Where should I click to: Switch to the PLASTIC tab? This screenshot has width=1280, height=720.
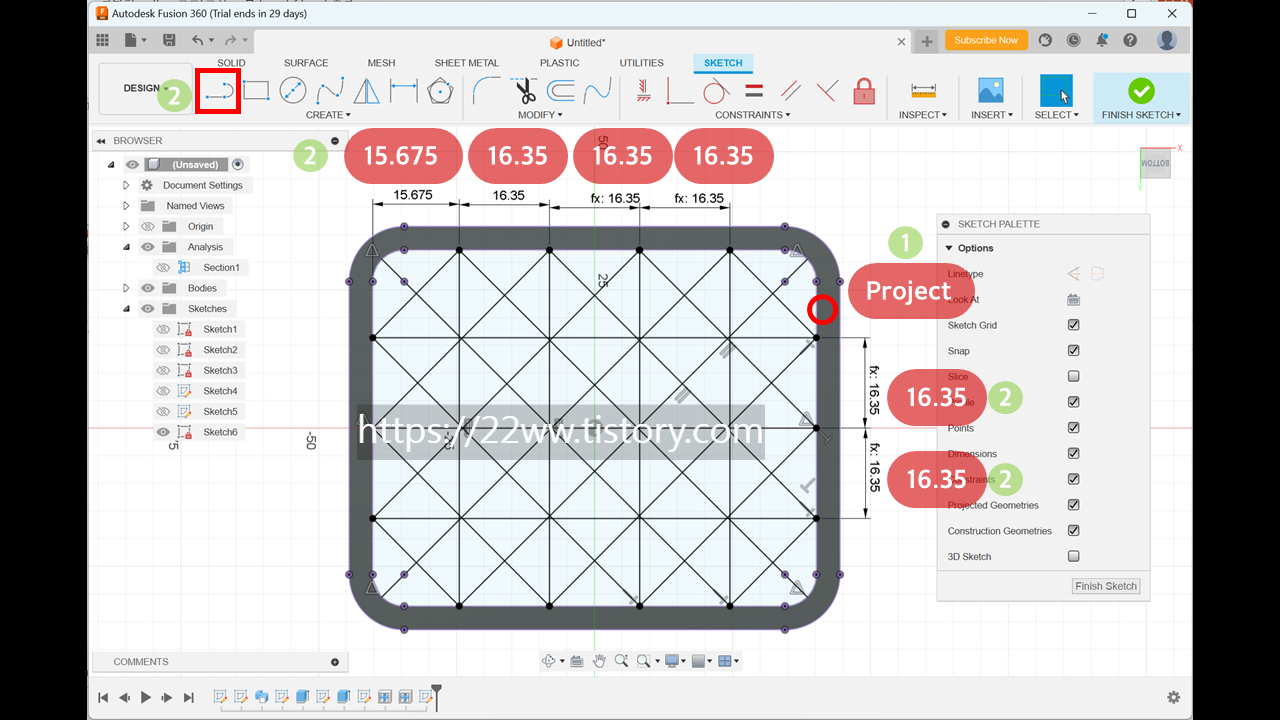(559, 63)
